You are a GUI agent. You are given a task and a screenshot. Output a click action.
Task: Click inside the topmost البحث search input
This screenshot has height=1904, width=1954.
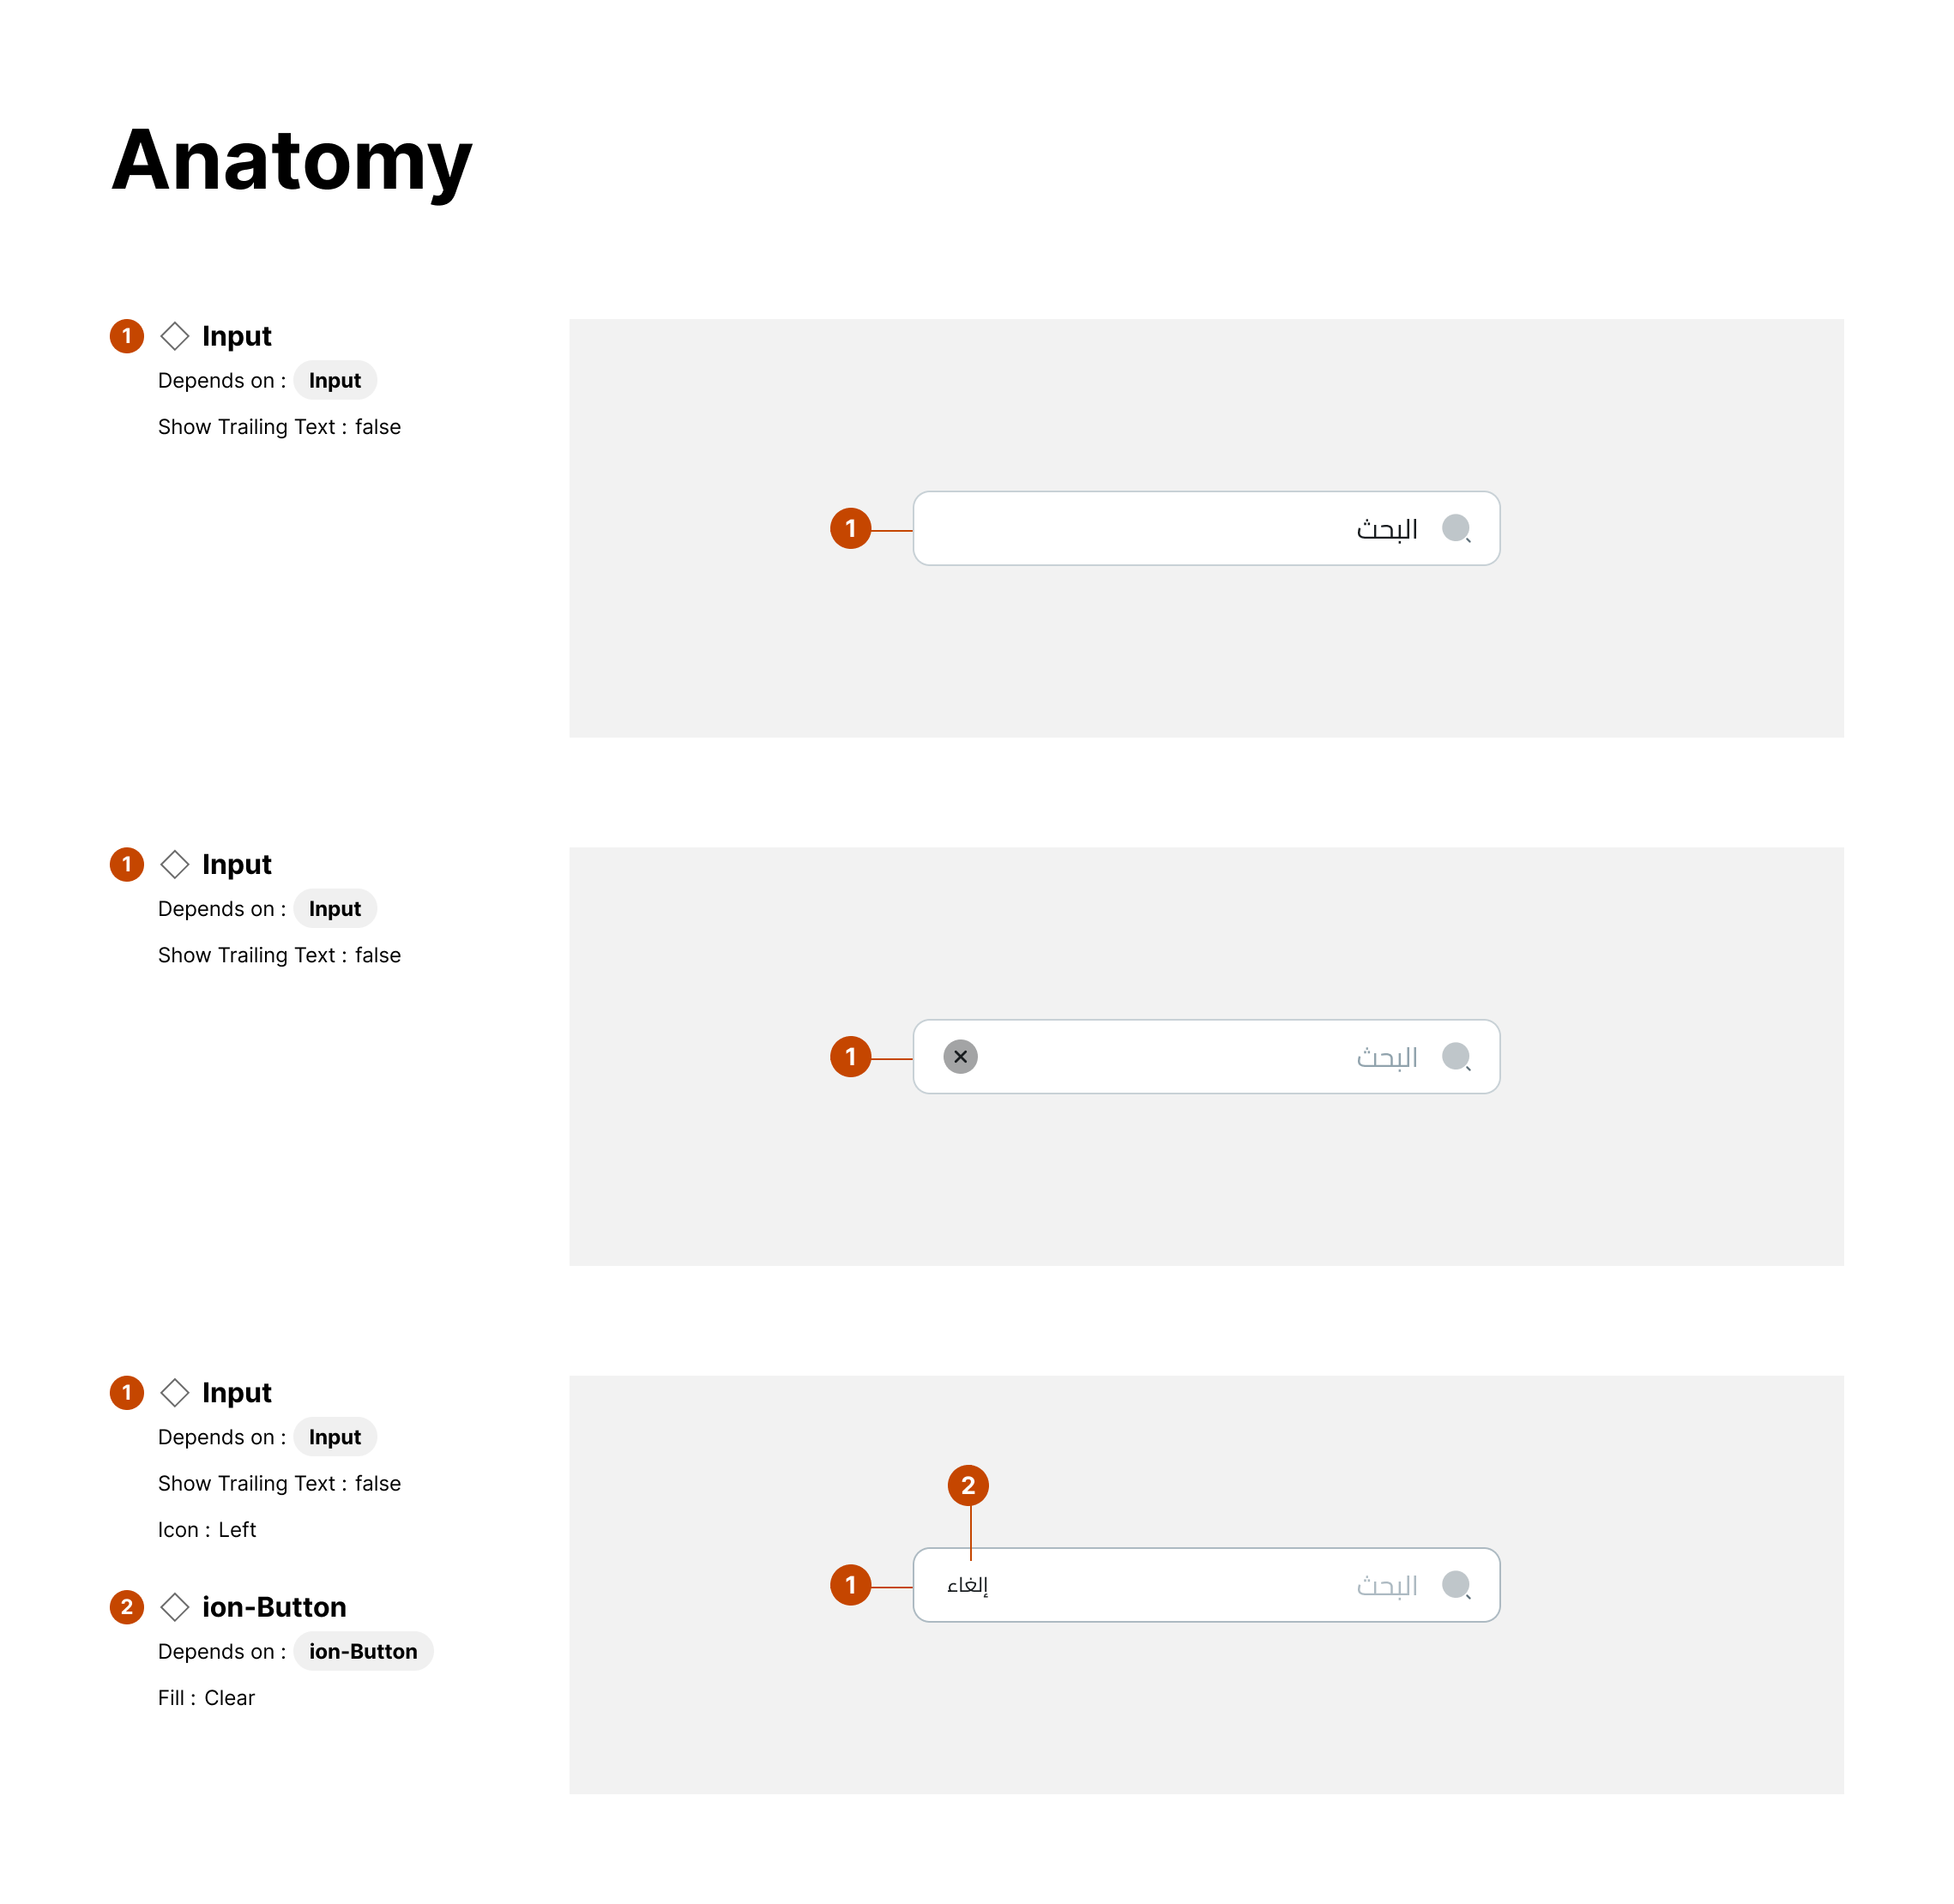(x=1200, y=528)
